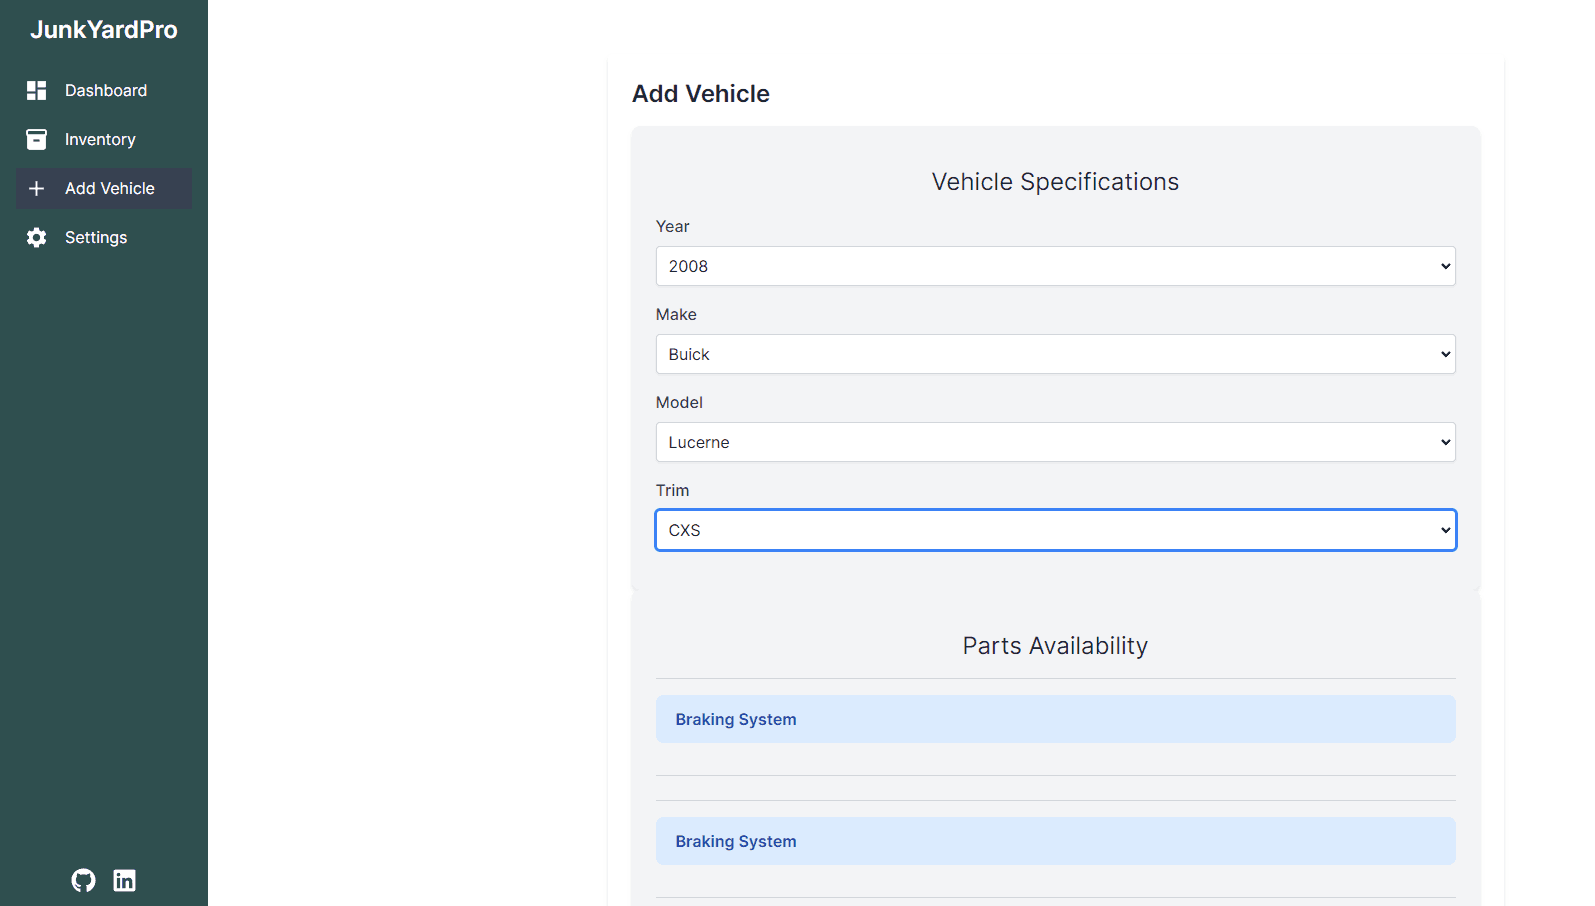Select Add Vehicle label in the sidebar
The width and height of the screenshot is (1595, 906).
110,189
